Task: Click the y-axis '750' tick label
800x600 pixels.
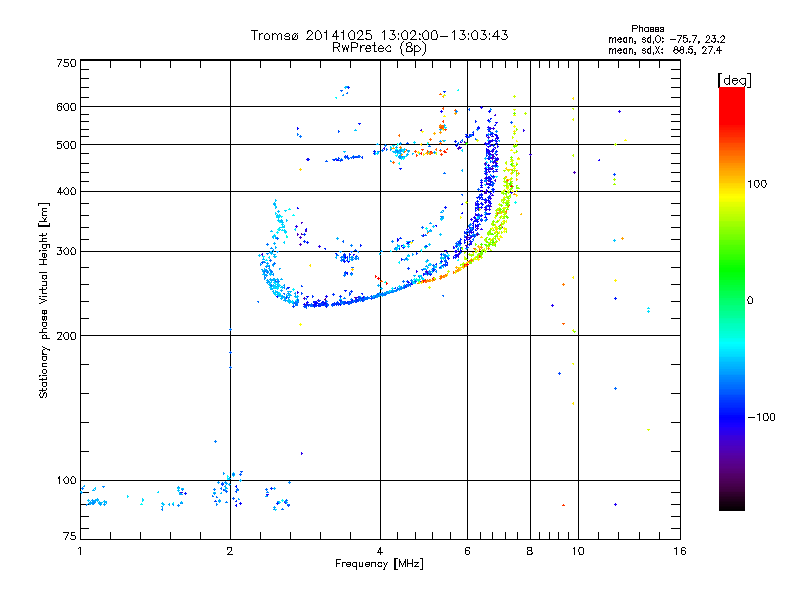Action: pos(66,63)
